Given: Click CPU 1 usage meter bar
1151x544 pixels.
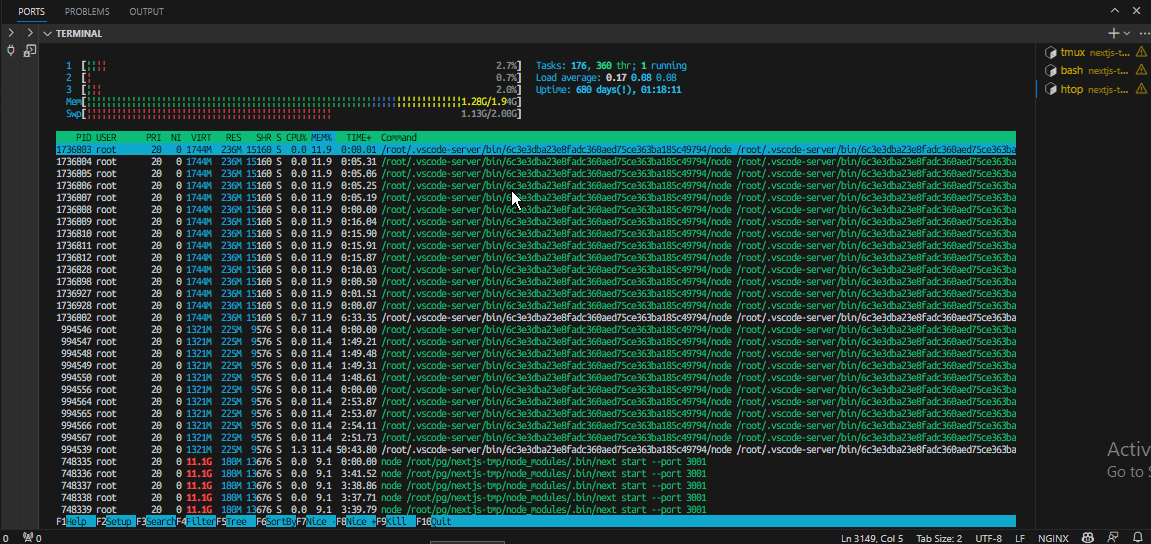Looking at the screenshot, I should (293, 65).
